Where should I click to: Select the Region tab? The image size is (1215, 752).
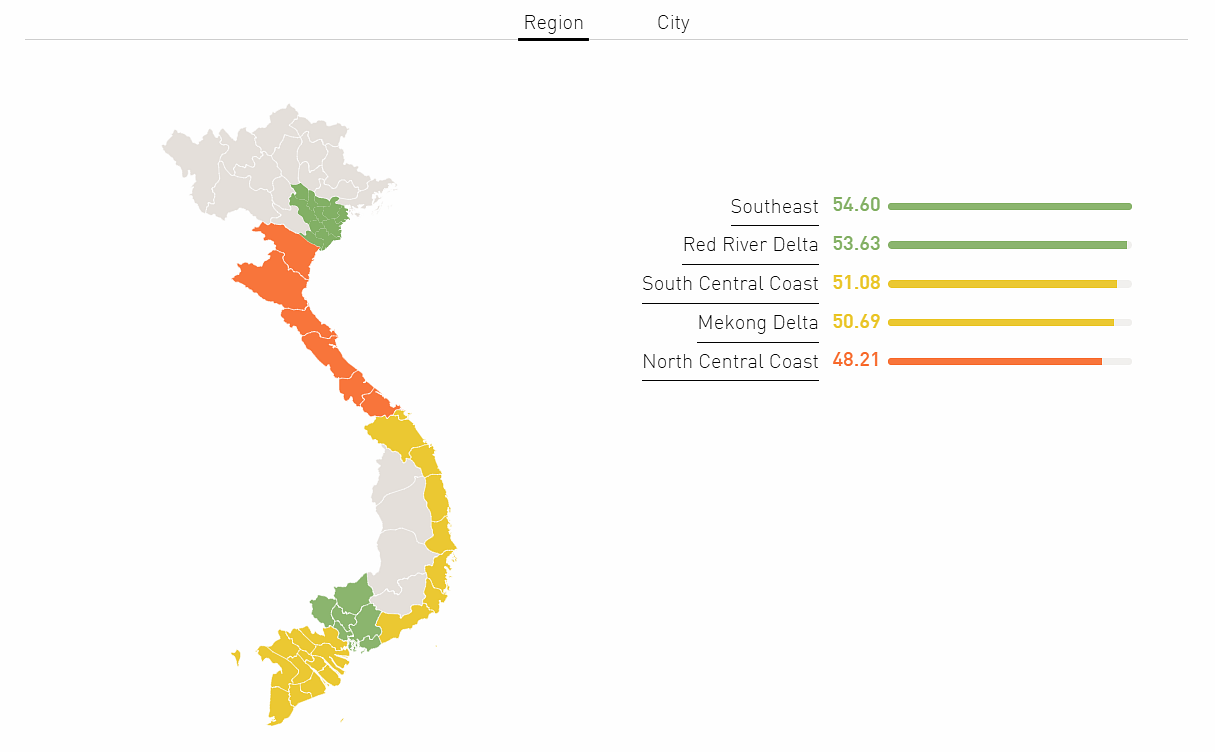point(553,22)
